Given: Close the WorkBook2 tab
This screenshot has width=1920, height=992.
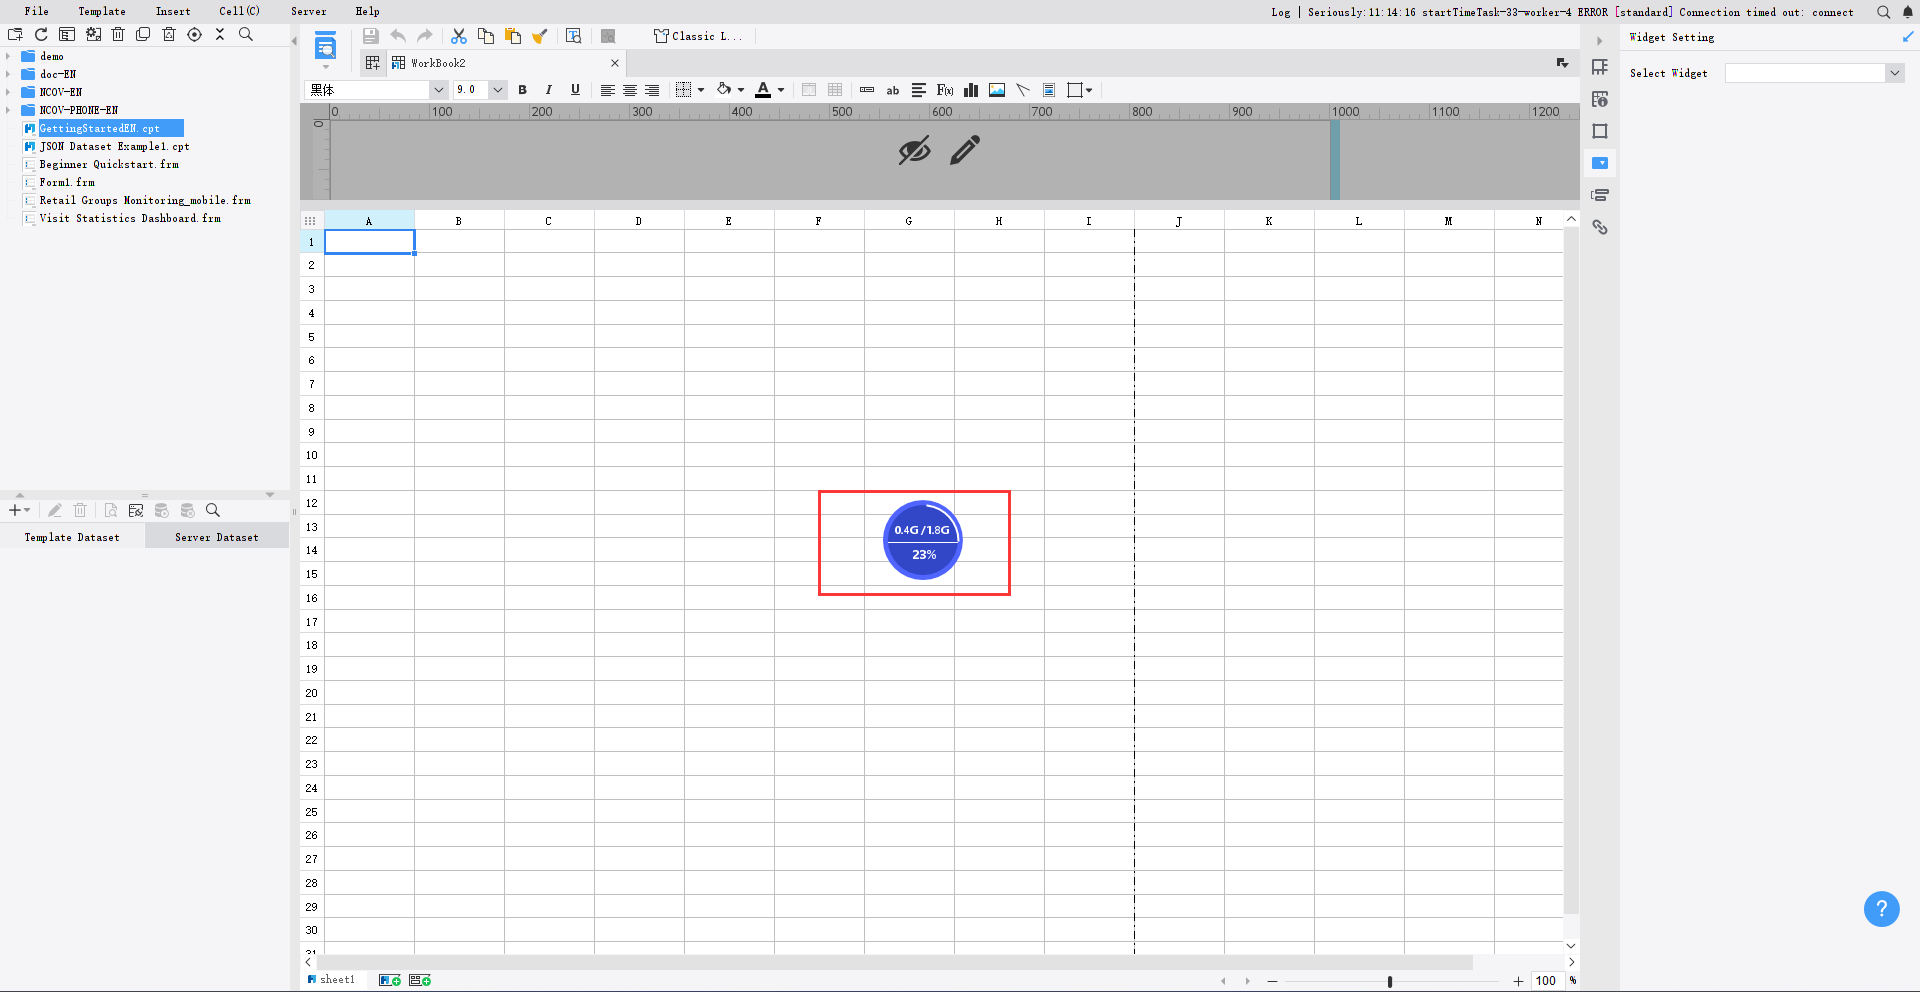Looking at the screenshot, I should (615, 63).
